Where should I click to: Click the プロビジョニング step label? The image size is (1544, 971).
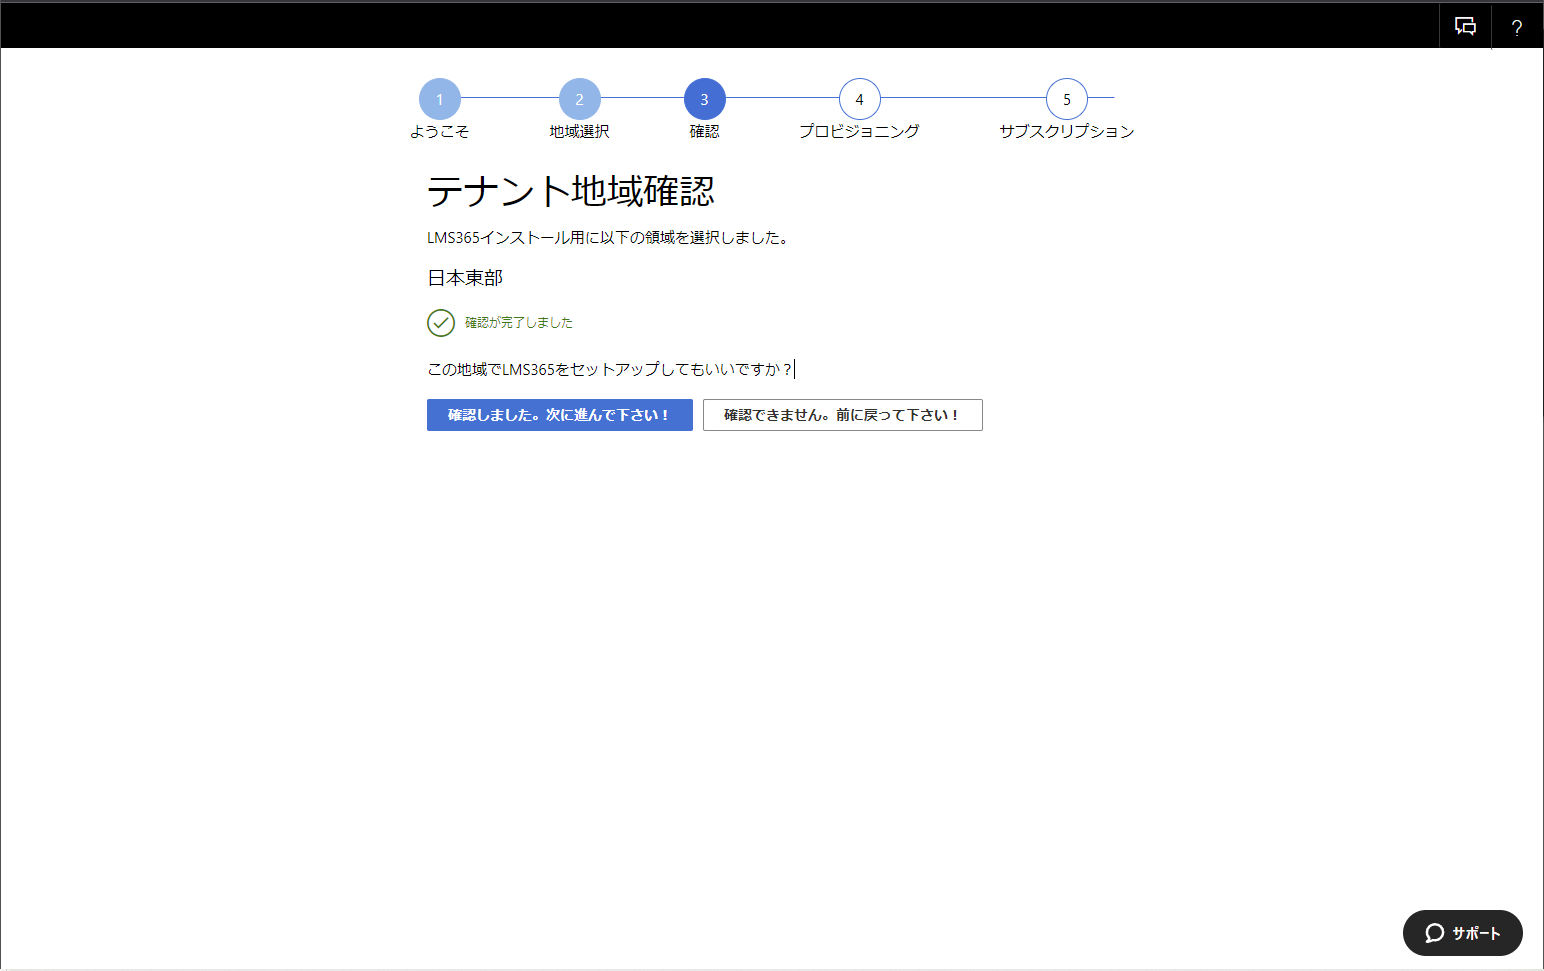coord(859,131)
